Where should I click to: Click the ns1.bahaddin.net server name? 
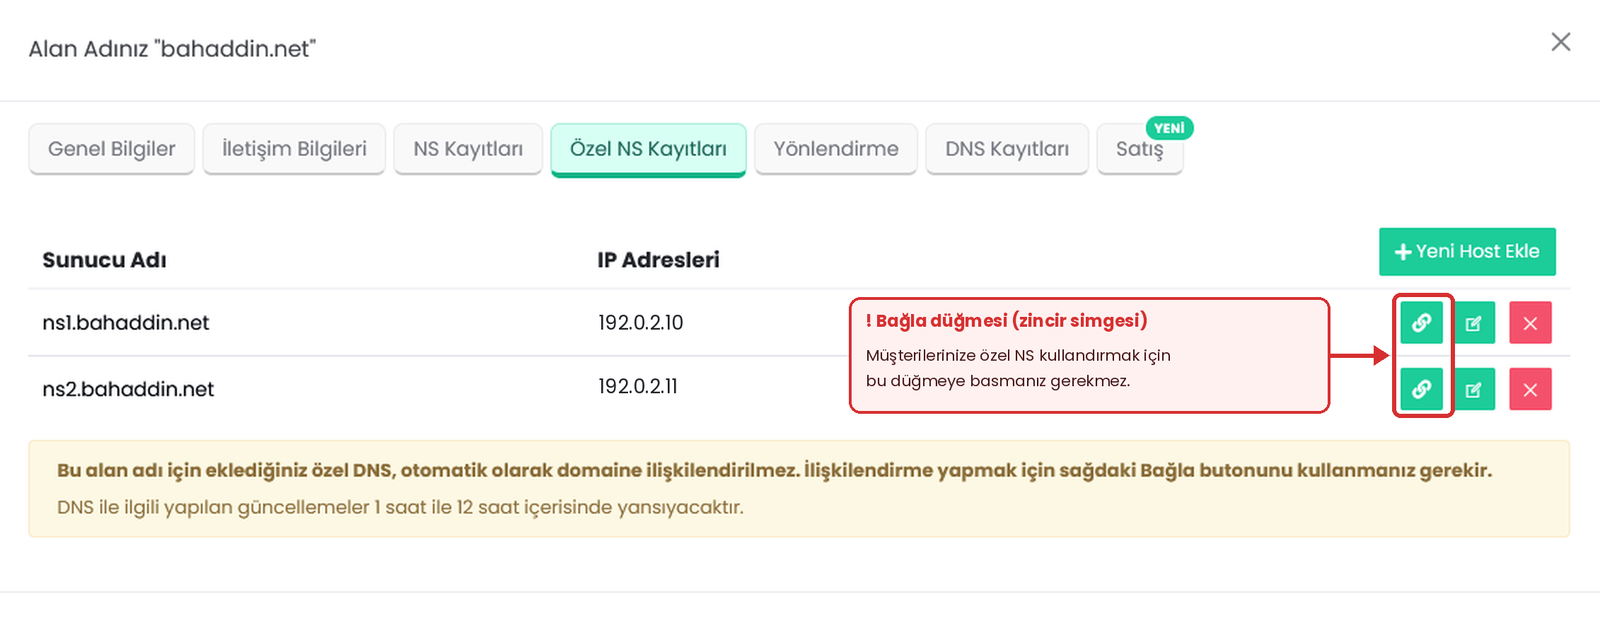pyautogui.click(x=126, y=323)
